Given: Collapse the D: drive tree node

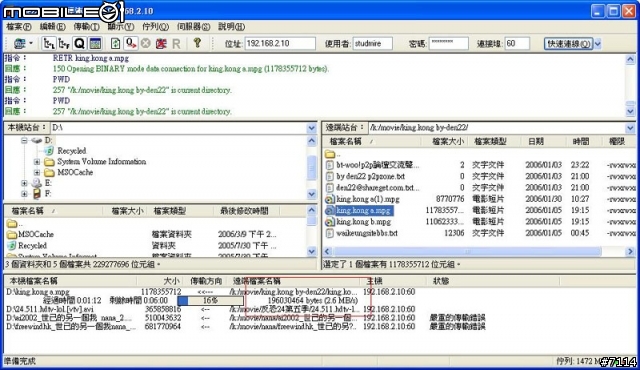Looking at the screenshot, I should pyautogui.click(x=24, y=140).
